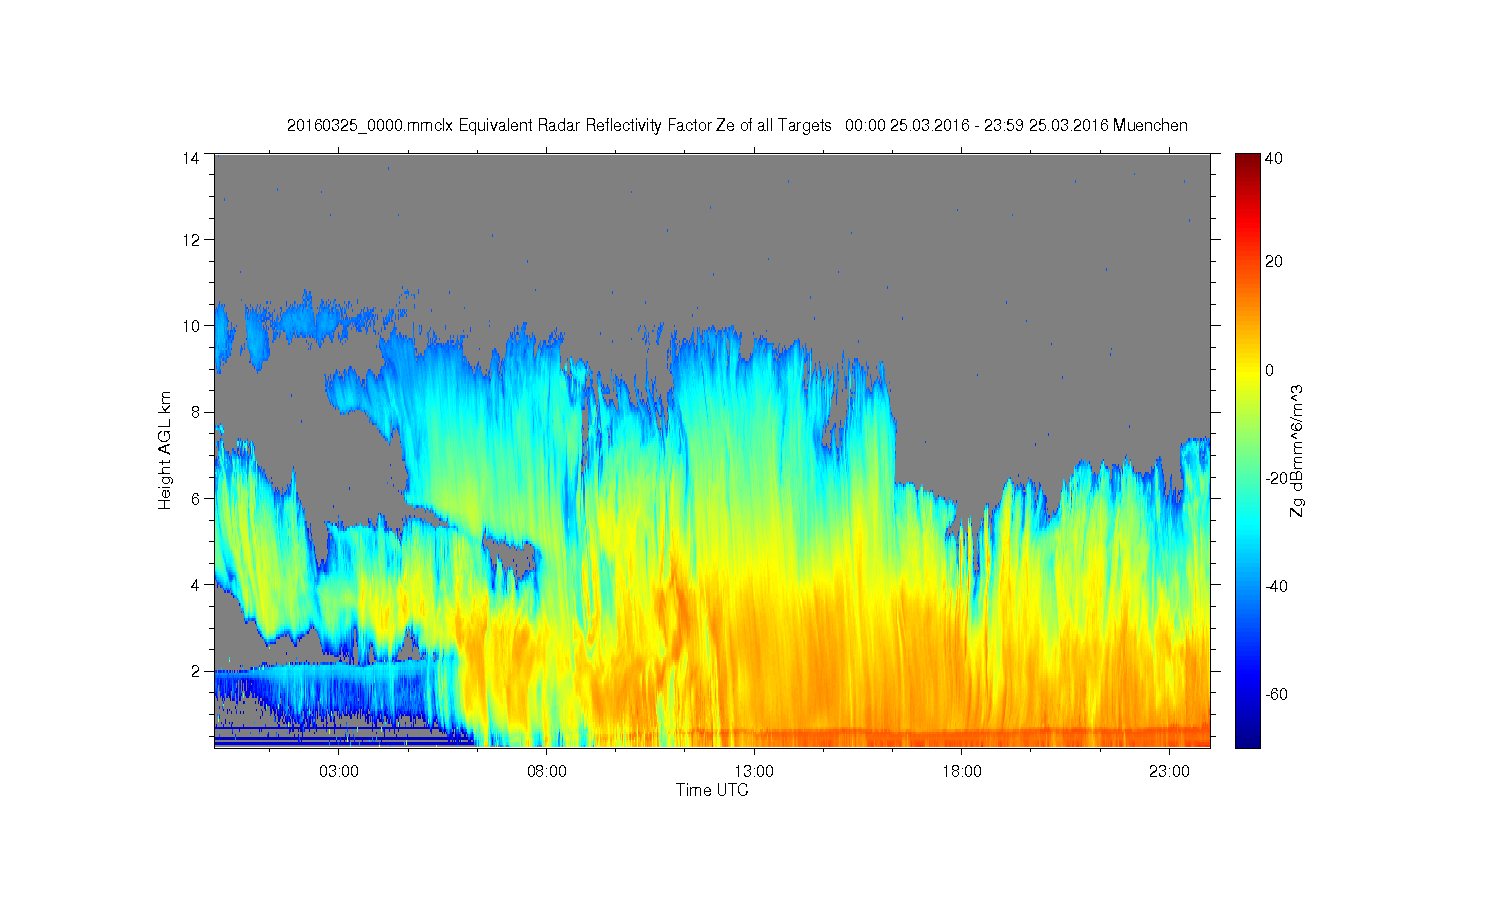Click the colorbar label '20'
The height and width of the screenshot is (900, 1500).
(1274, 262)
